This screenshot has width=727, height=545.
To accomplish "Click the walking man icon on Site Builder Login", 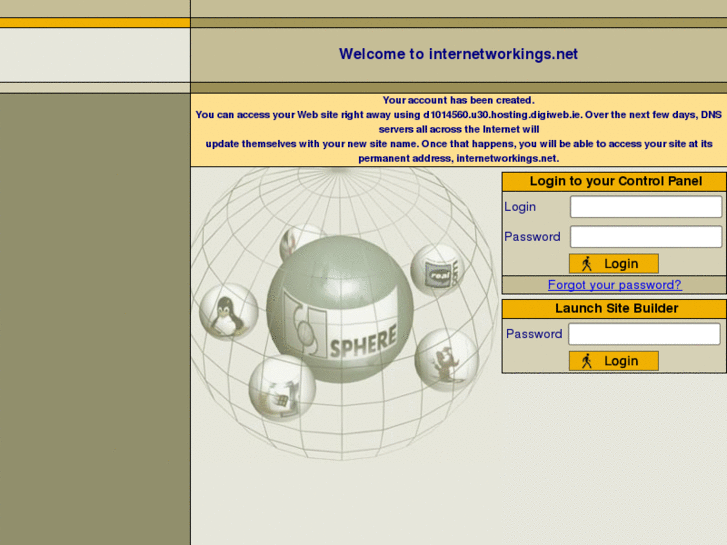I will coord(587,361).
